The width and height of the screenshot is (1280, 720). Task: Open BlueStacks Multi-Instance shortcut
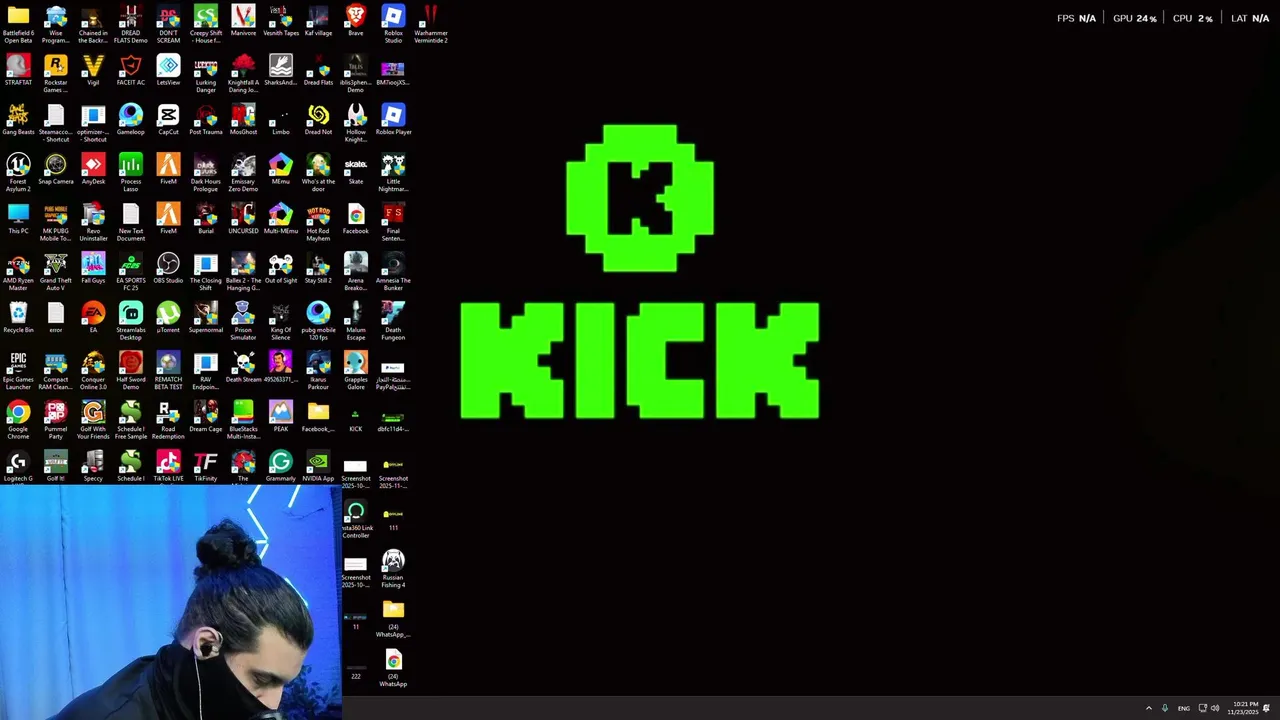(x=243, y=420)
